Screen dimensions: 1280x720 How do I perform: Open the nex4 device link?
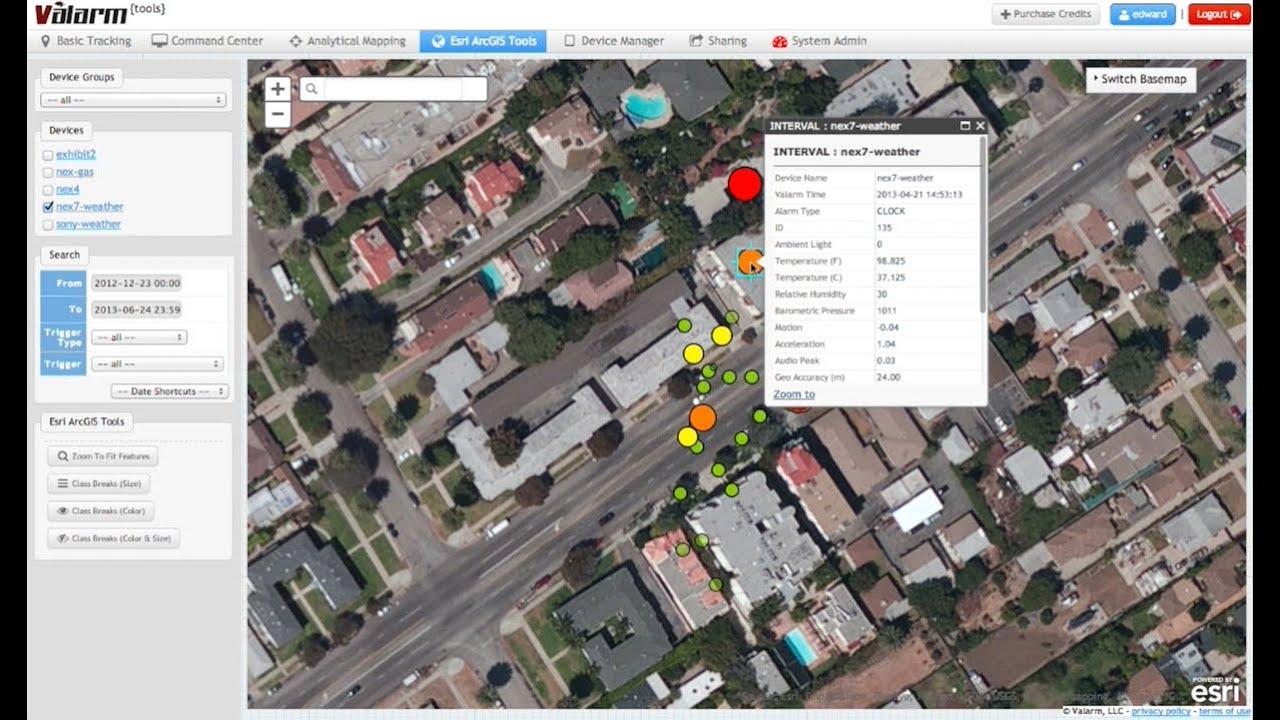(68, 189)
